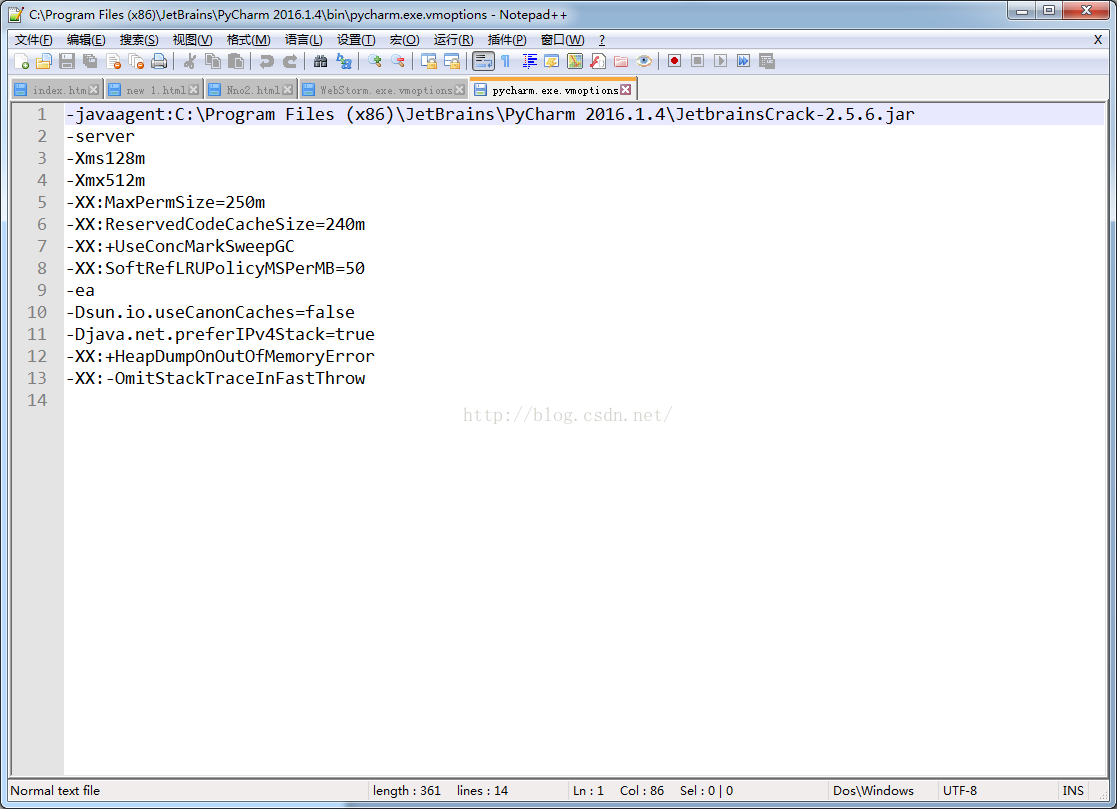This screenshot has height=809, width=1117.
Task: Click the -XX:MaxPermSize=250m line
Action: coord(165,202)
